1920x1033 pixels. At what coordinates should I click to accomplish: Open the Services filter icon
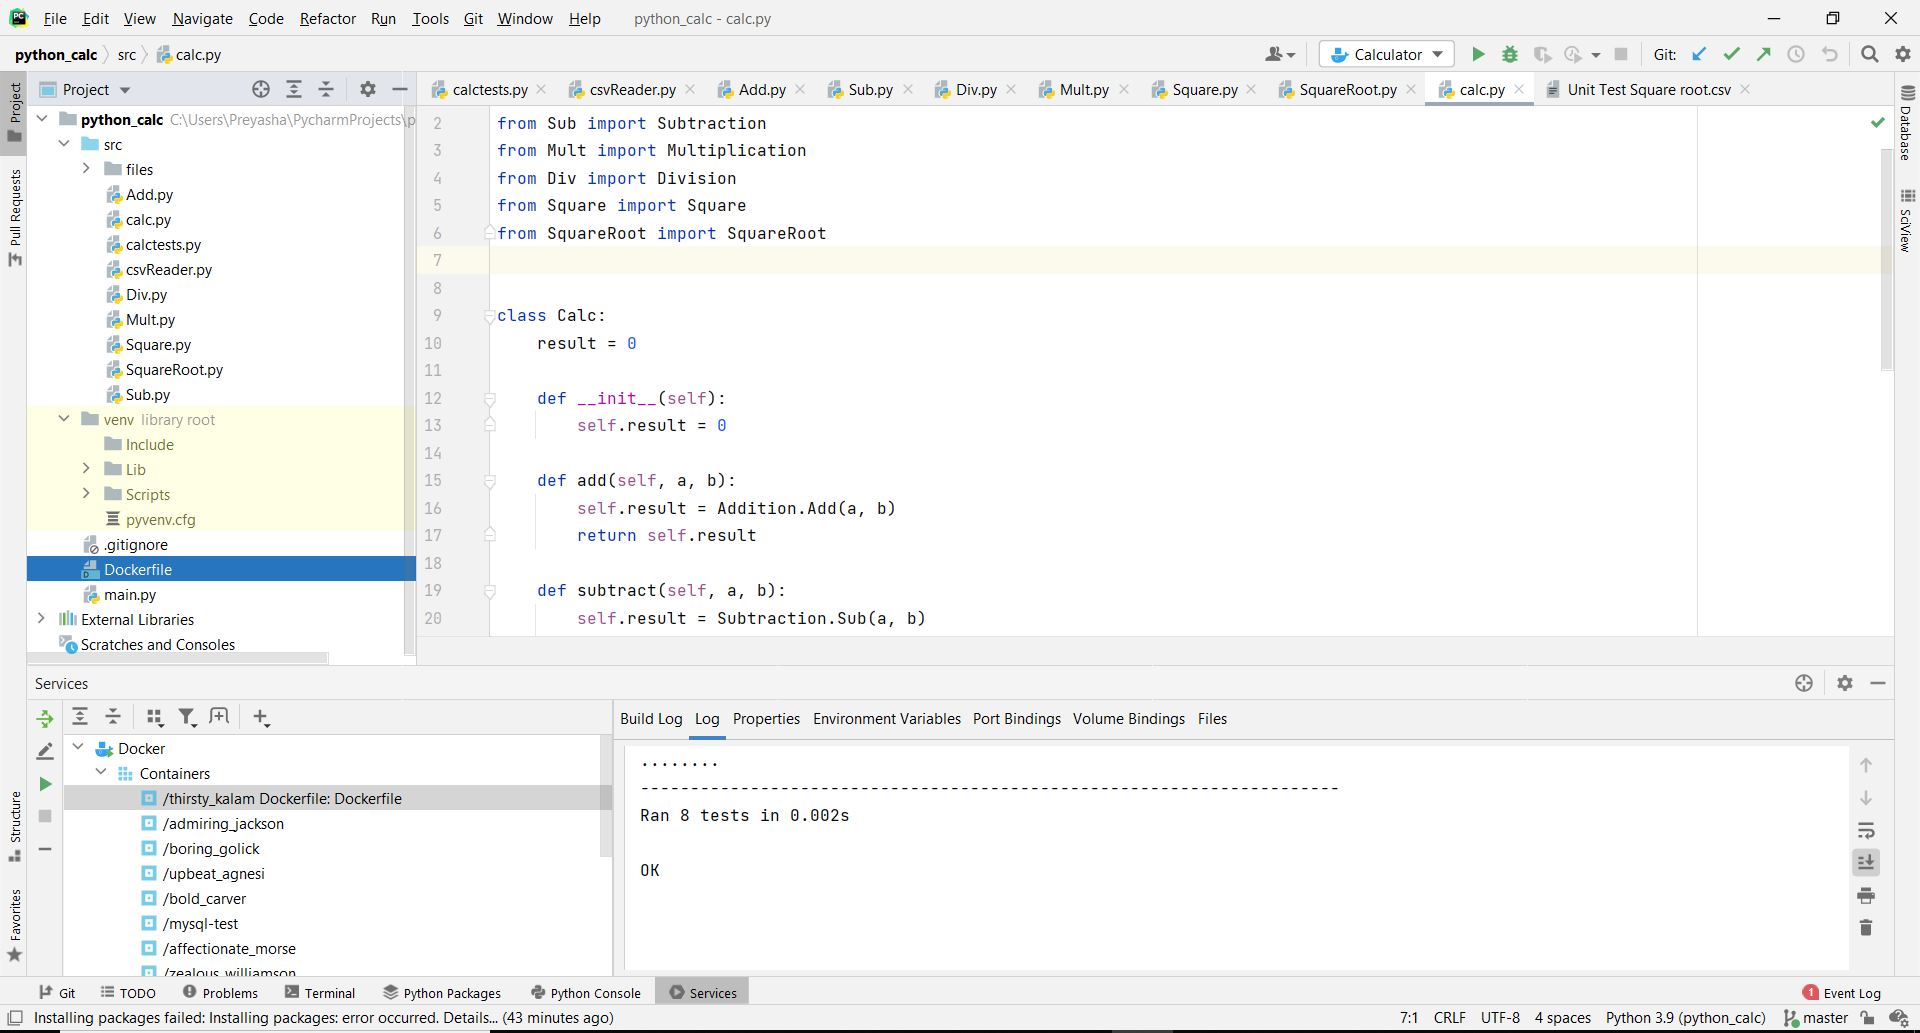pos(187,716)
